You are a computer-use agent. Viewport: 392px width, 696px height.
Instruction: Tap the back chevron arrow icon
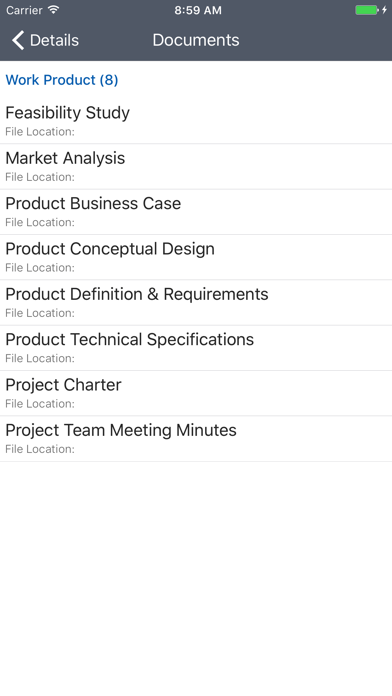tap(18, 40)
